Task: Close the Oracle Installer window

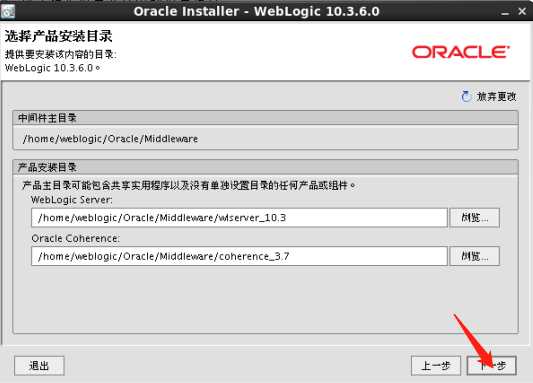Action: pos(522,12)
